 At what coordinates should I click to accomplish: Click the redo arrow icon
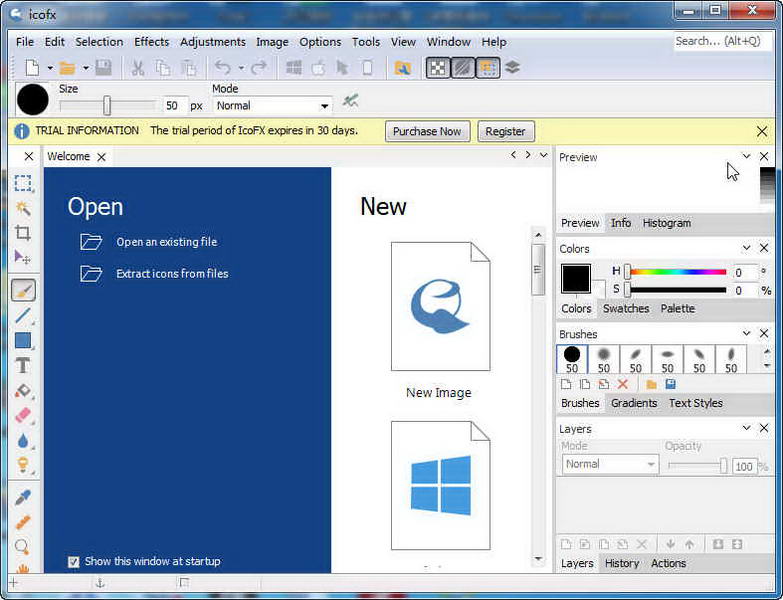259,68
